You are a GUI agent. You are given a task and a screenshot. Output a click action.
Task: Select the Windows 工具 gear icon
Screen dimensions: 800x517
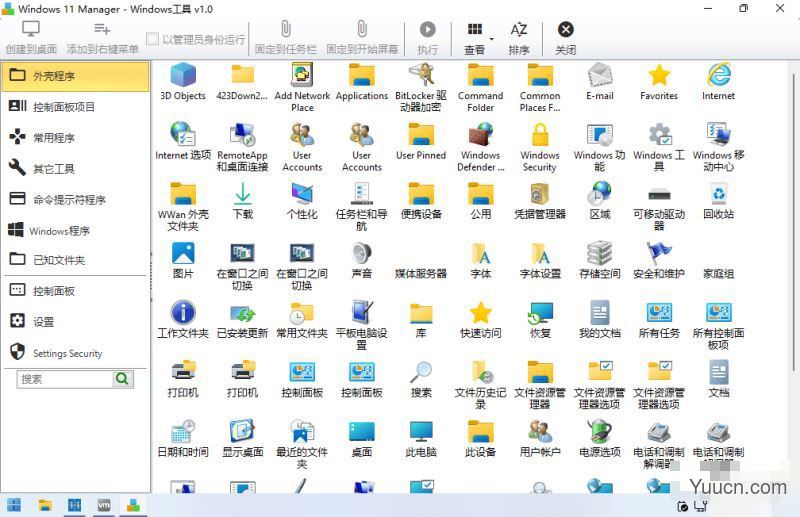pyautogui.click(x=659, y=147)
